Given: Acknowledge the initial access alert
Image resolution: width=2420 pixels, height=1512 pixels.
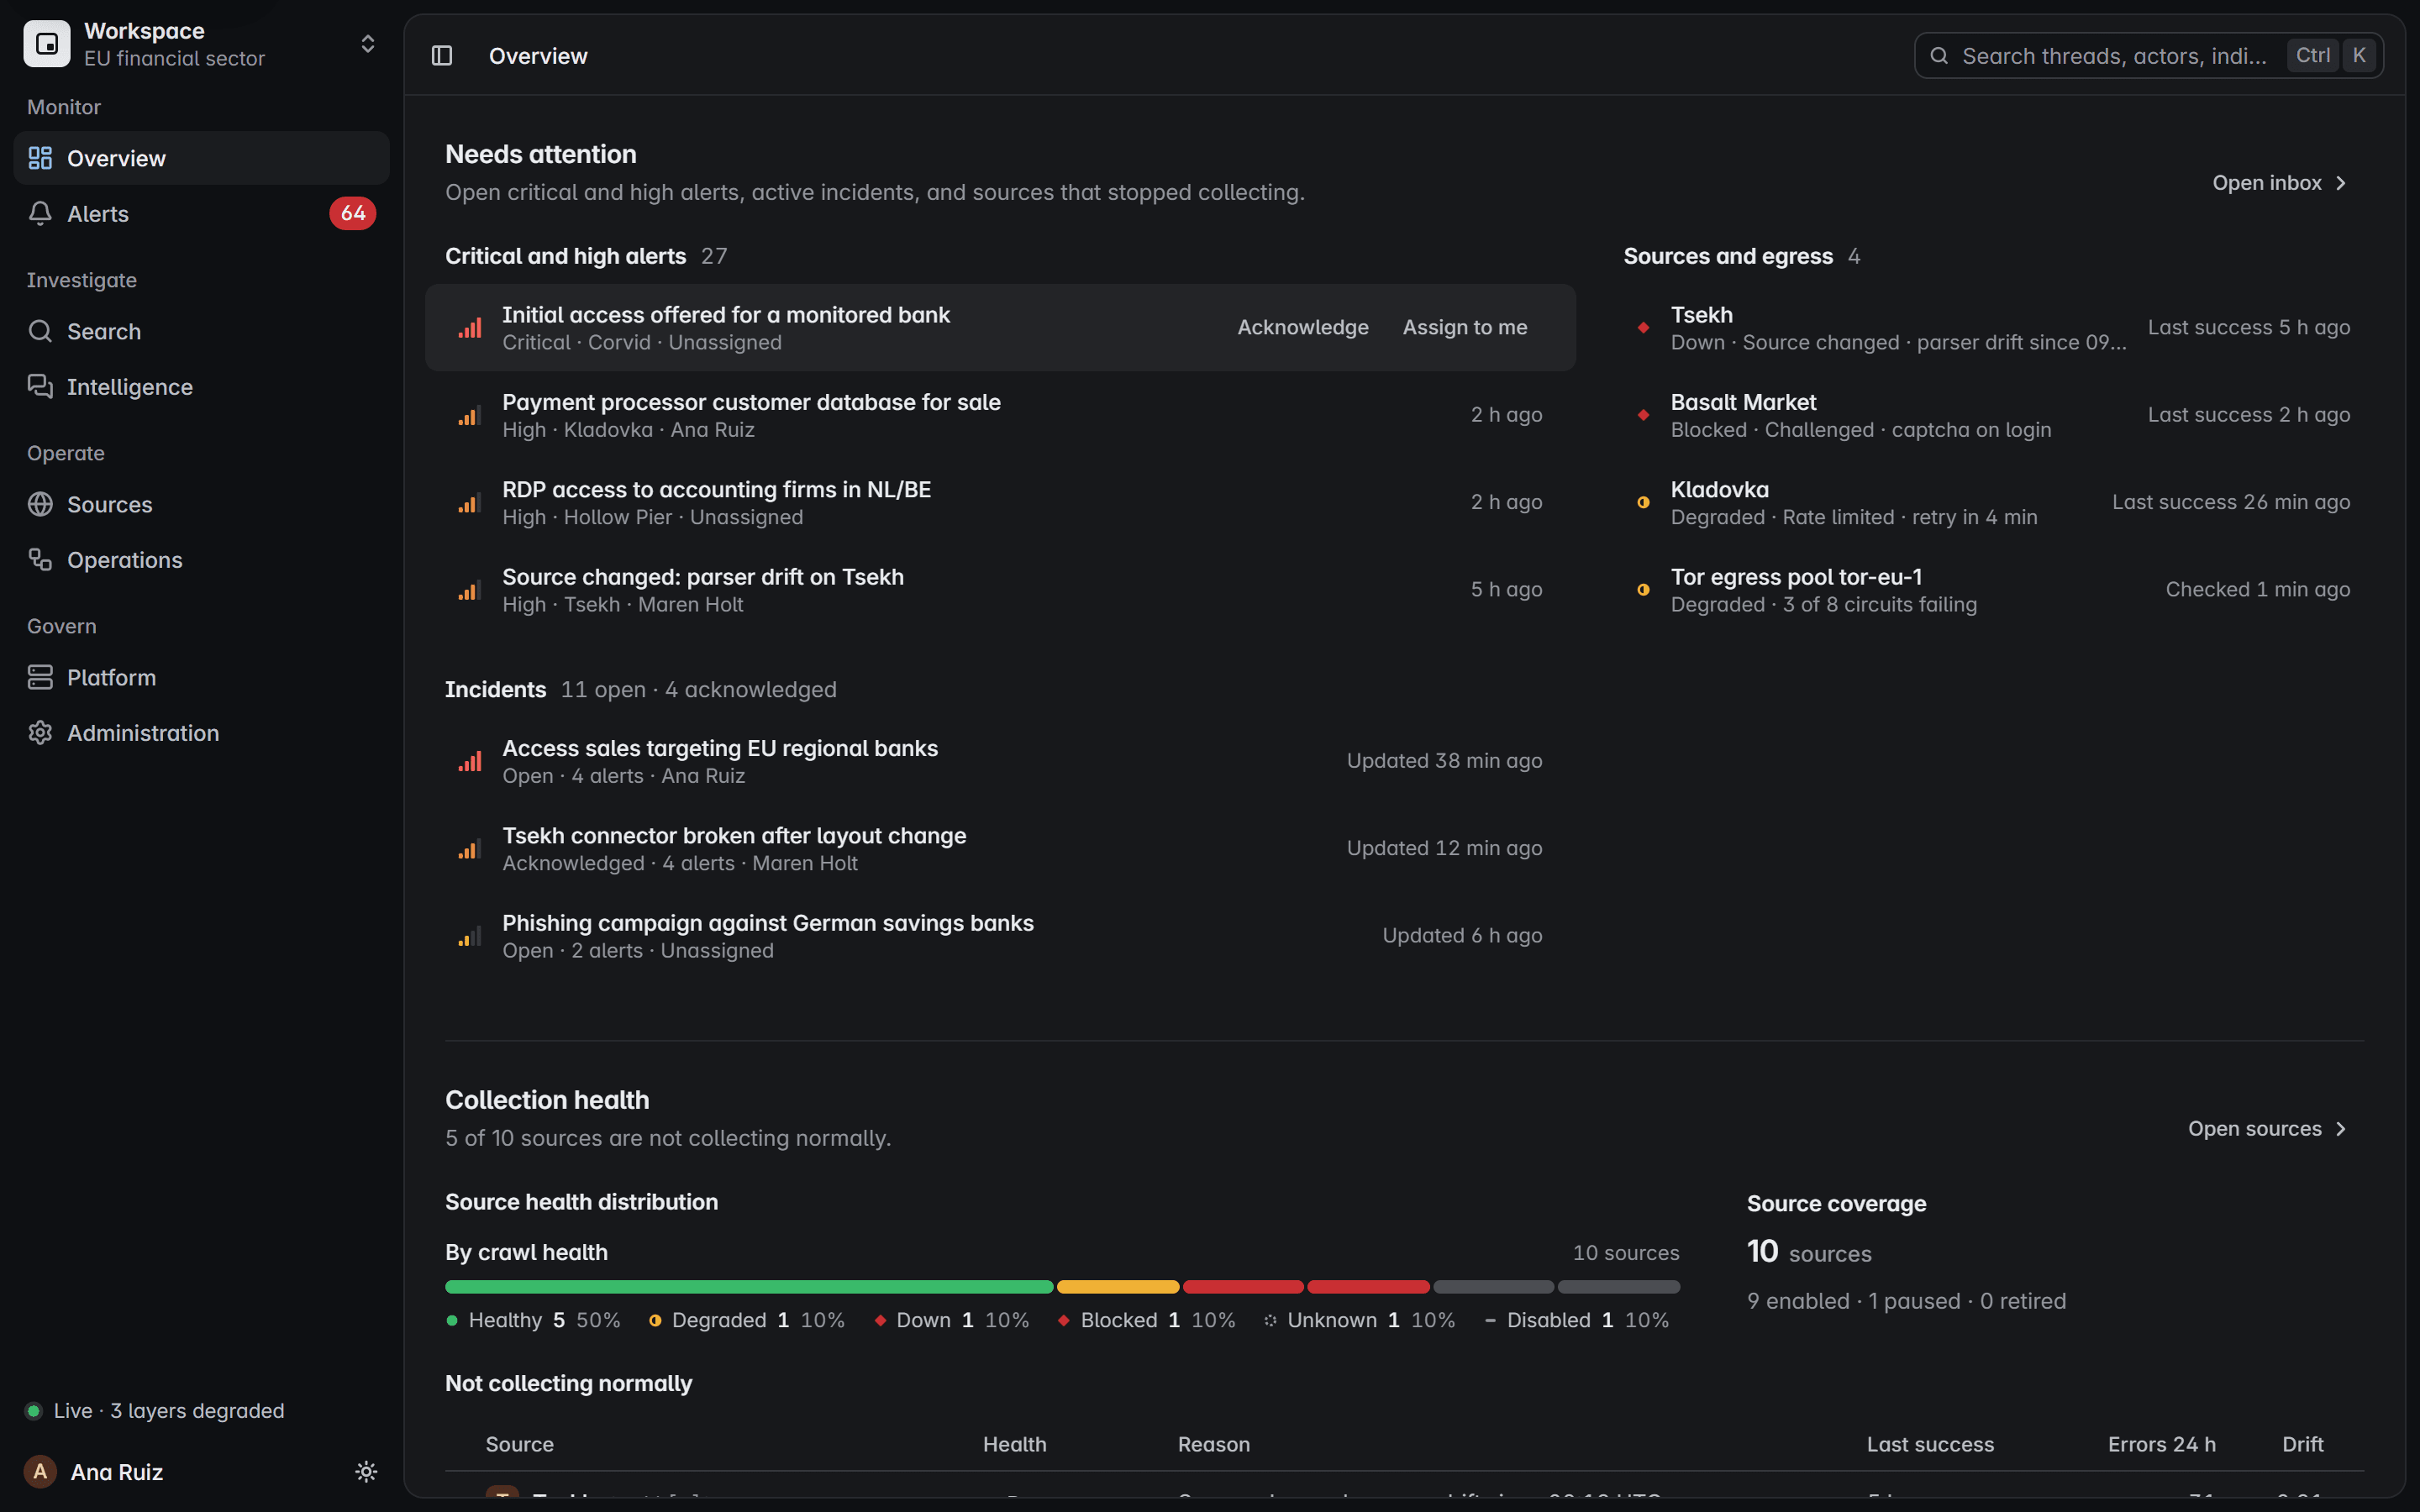Looking at the screenshot, I should [1303, 327].
